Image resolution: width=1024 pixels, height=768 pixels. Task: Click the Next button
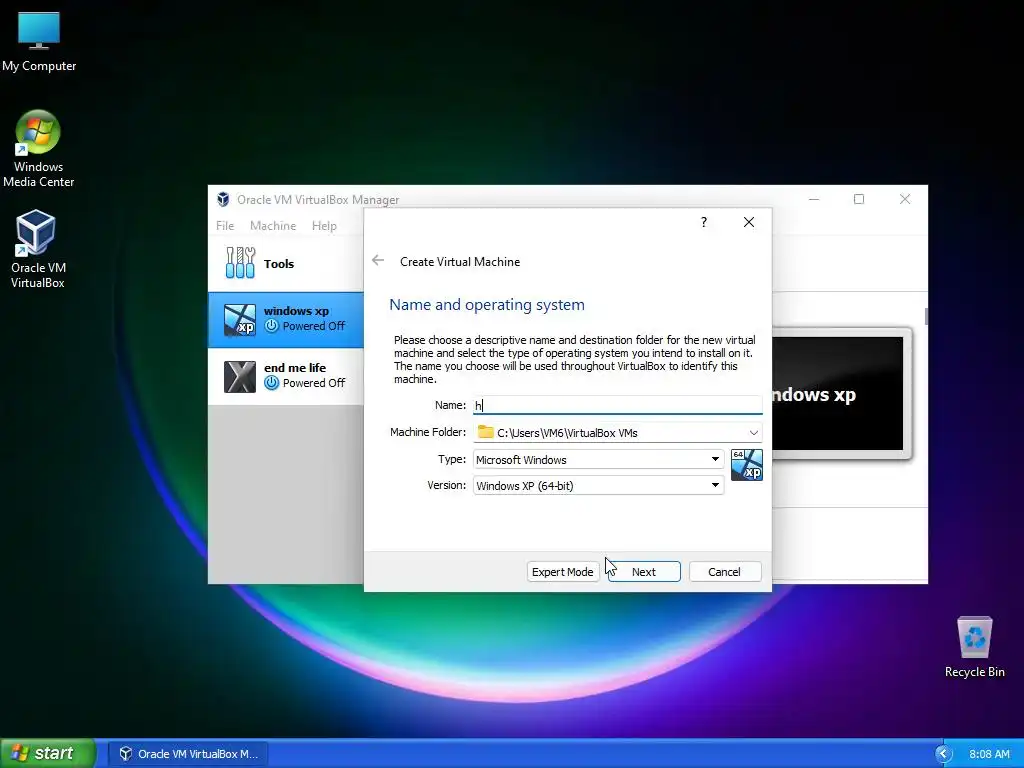(x=644, y=571)
